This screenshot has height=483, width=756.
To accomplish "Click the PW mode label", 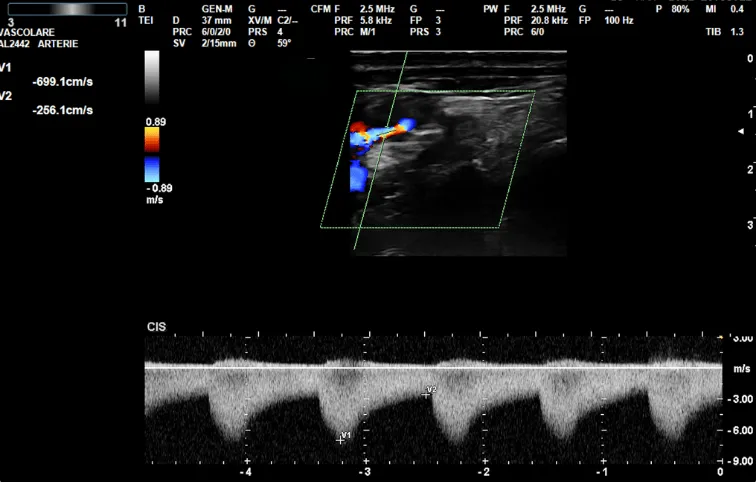I will 490,9.
